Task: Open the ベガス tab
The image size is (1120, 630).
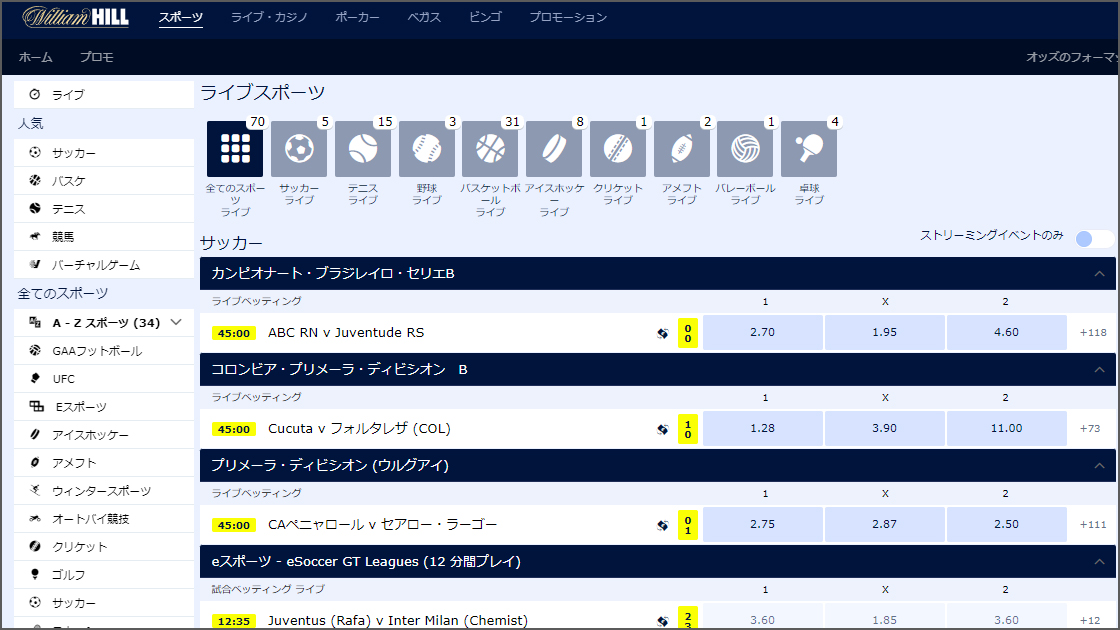Action: pyautogui.click(x=424, y=17)
